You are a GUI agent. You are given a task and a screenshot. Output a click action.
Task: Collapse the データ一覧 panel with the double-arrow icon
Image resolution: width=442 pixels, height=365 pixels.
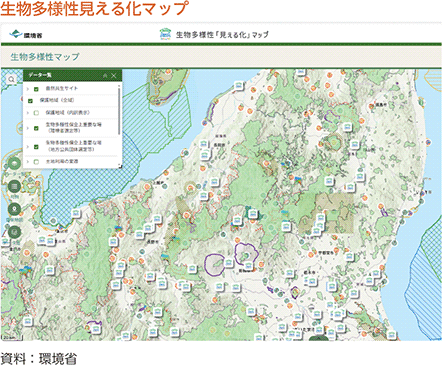coord(105,76)
